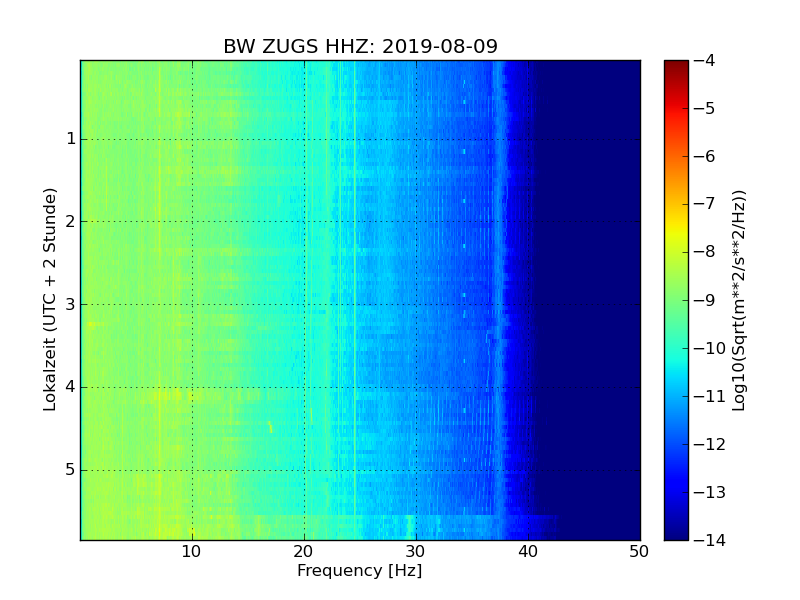Viewport: 800px width, 600px height.
Task: Click the x-axis tick label 20
Action: pyautogui.click(x=304, y=552)
